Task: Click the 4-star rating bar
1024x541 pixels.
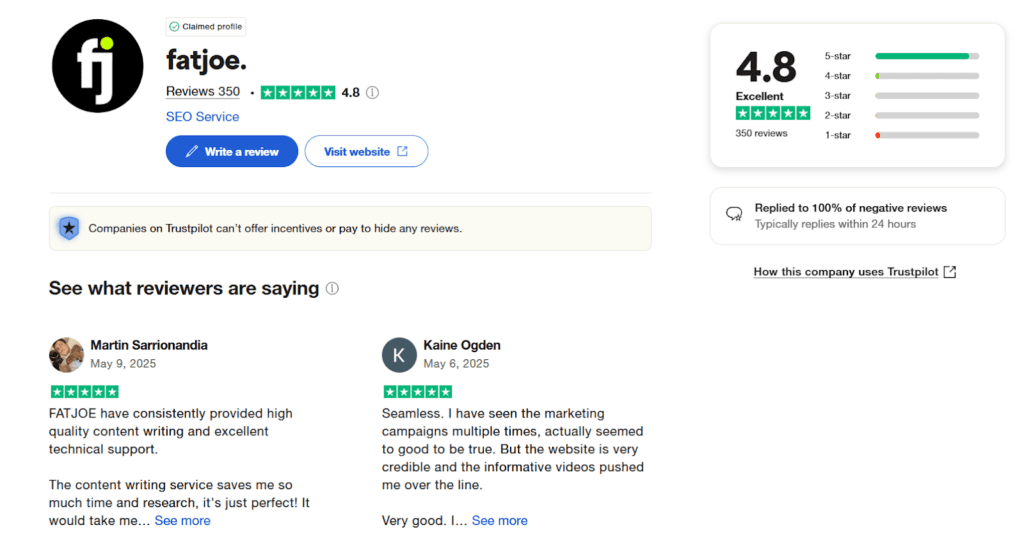Action: pos(927,76)
